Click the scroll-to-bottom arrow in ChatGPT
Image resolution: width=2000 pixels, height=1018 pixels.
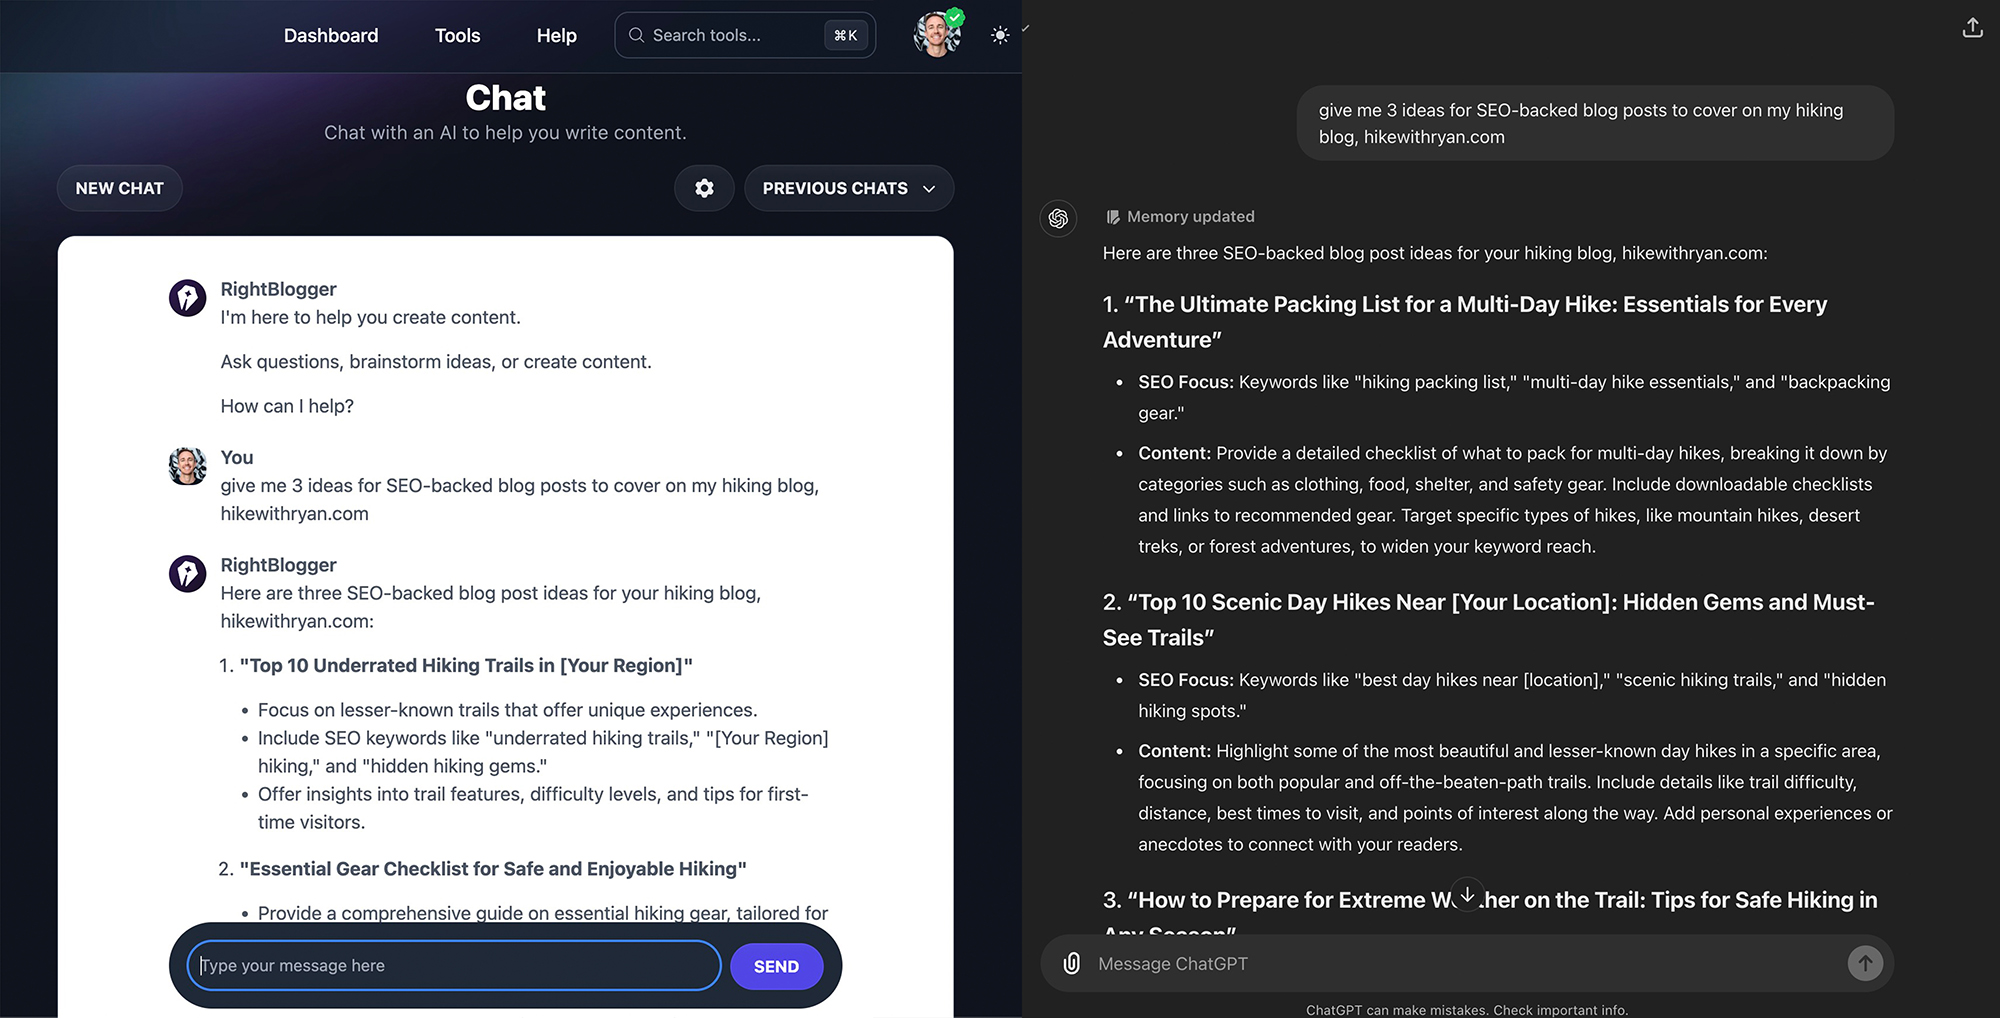tap(1467, 894)
